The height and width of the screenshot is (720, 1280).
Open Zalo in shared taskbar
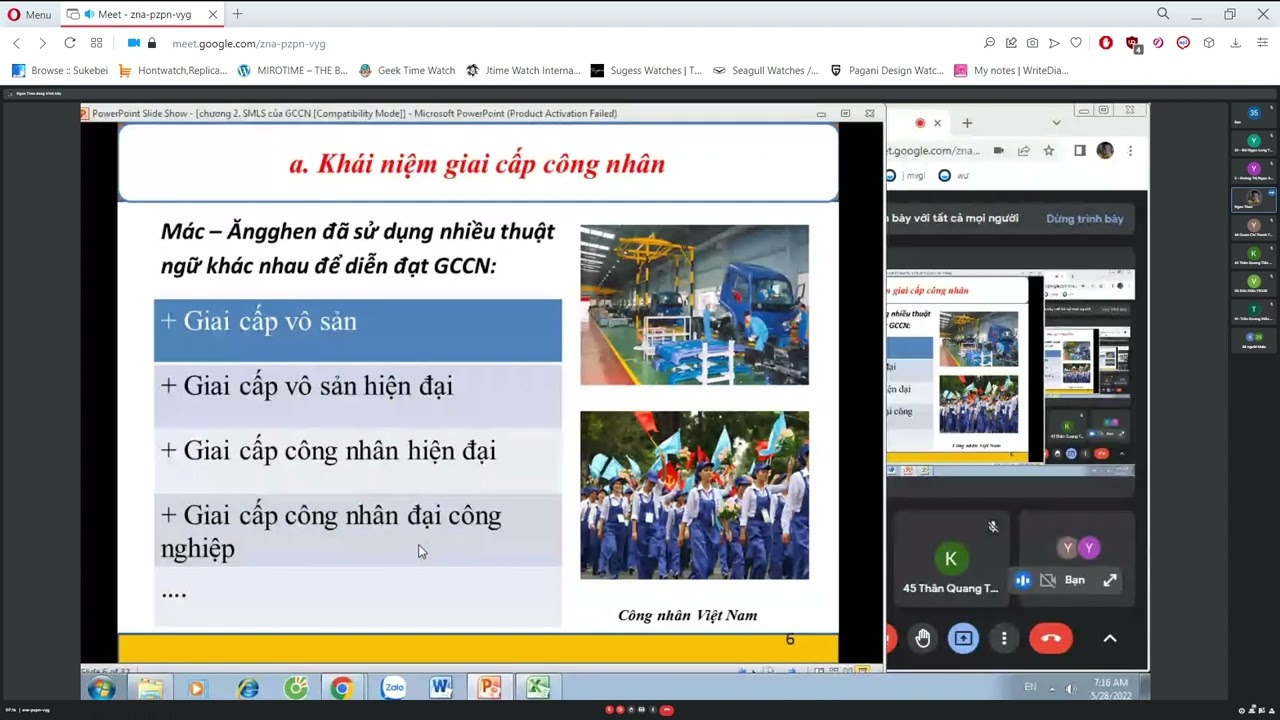click(394, 688)
